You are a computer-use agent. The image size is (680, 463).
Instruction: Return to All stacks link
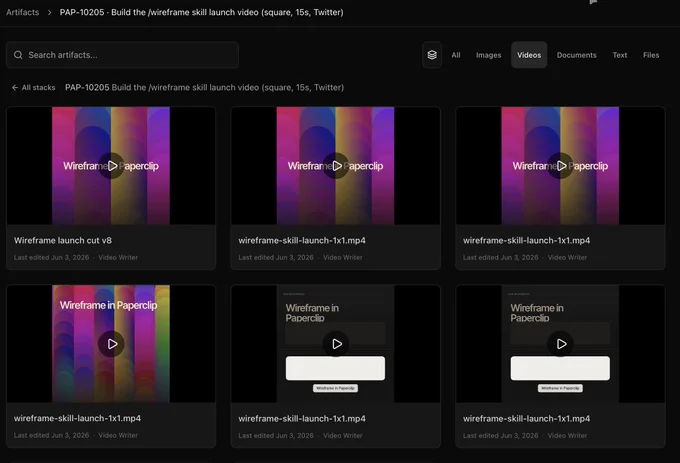38,88
